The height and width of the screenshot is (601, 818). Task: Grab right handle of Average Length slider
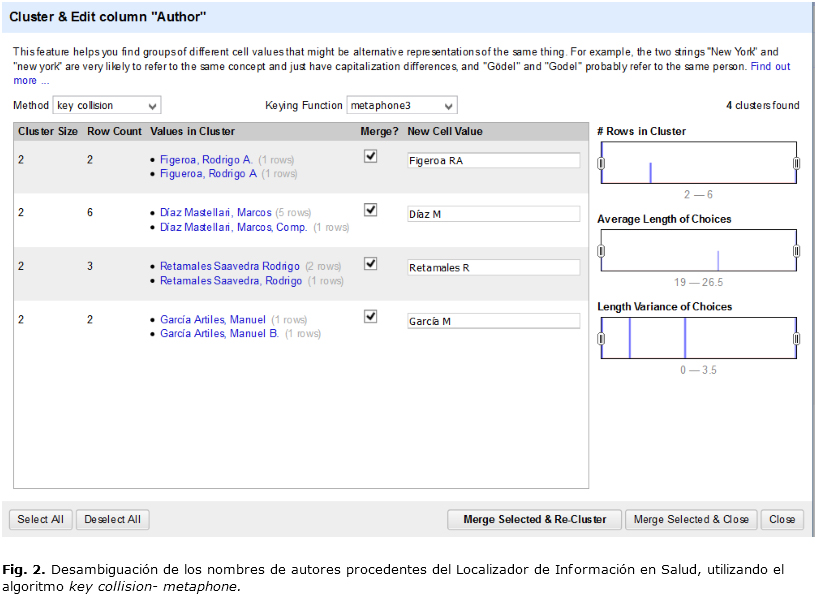(796, 251)
